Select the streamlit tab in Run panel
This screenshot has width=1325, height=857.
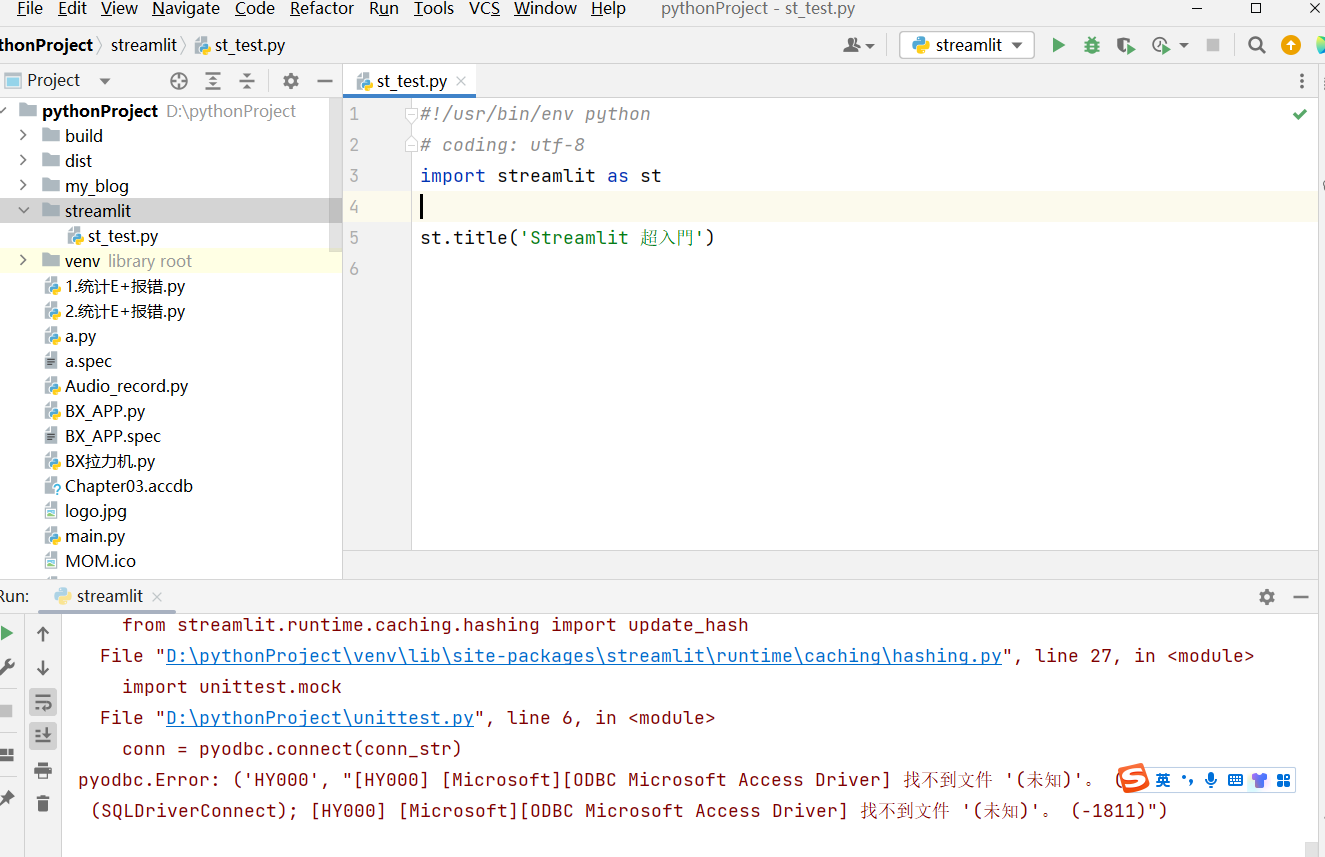coord(108,596)
